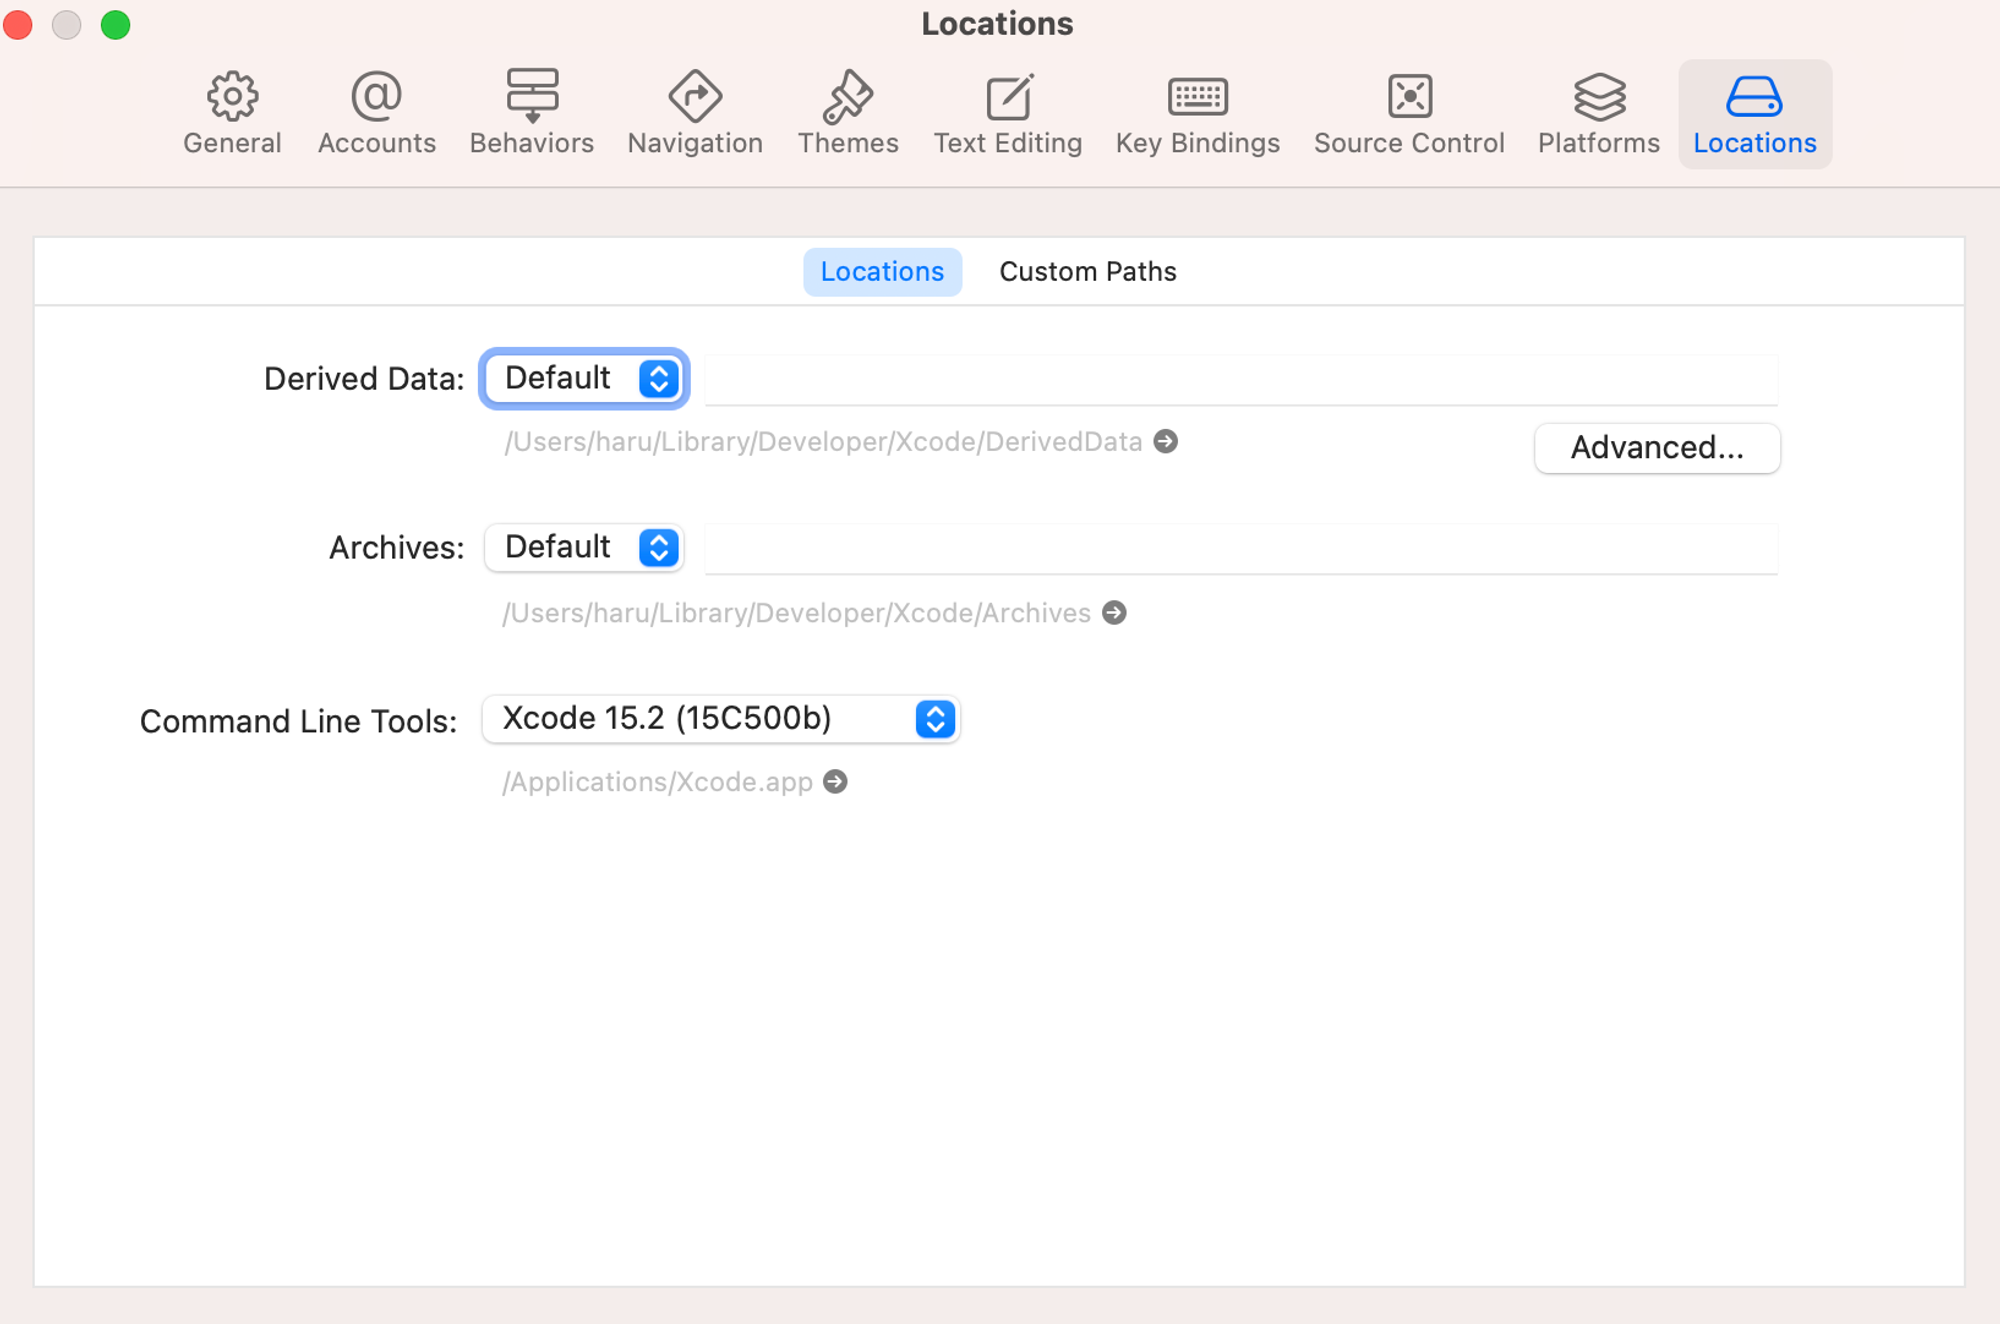
Task: Reveal the DerivedData folder via its arrow icon
Action: coord(1165,441)
